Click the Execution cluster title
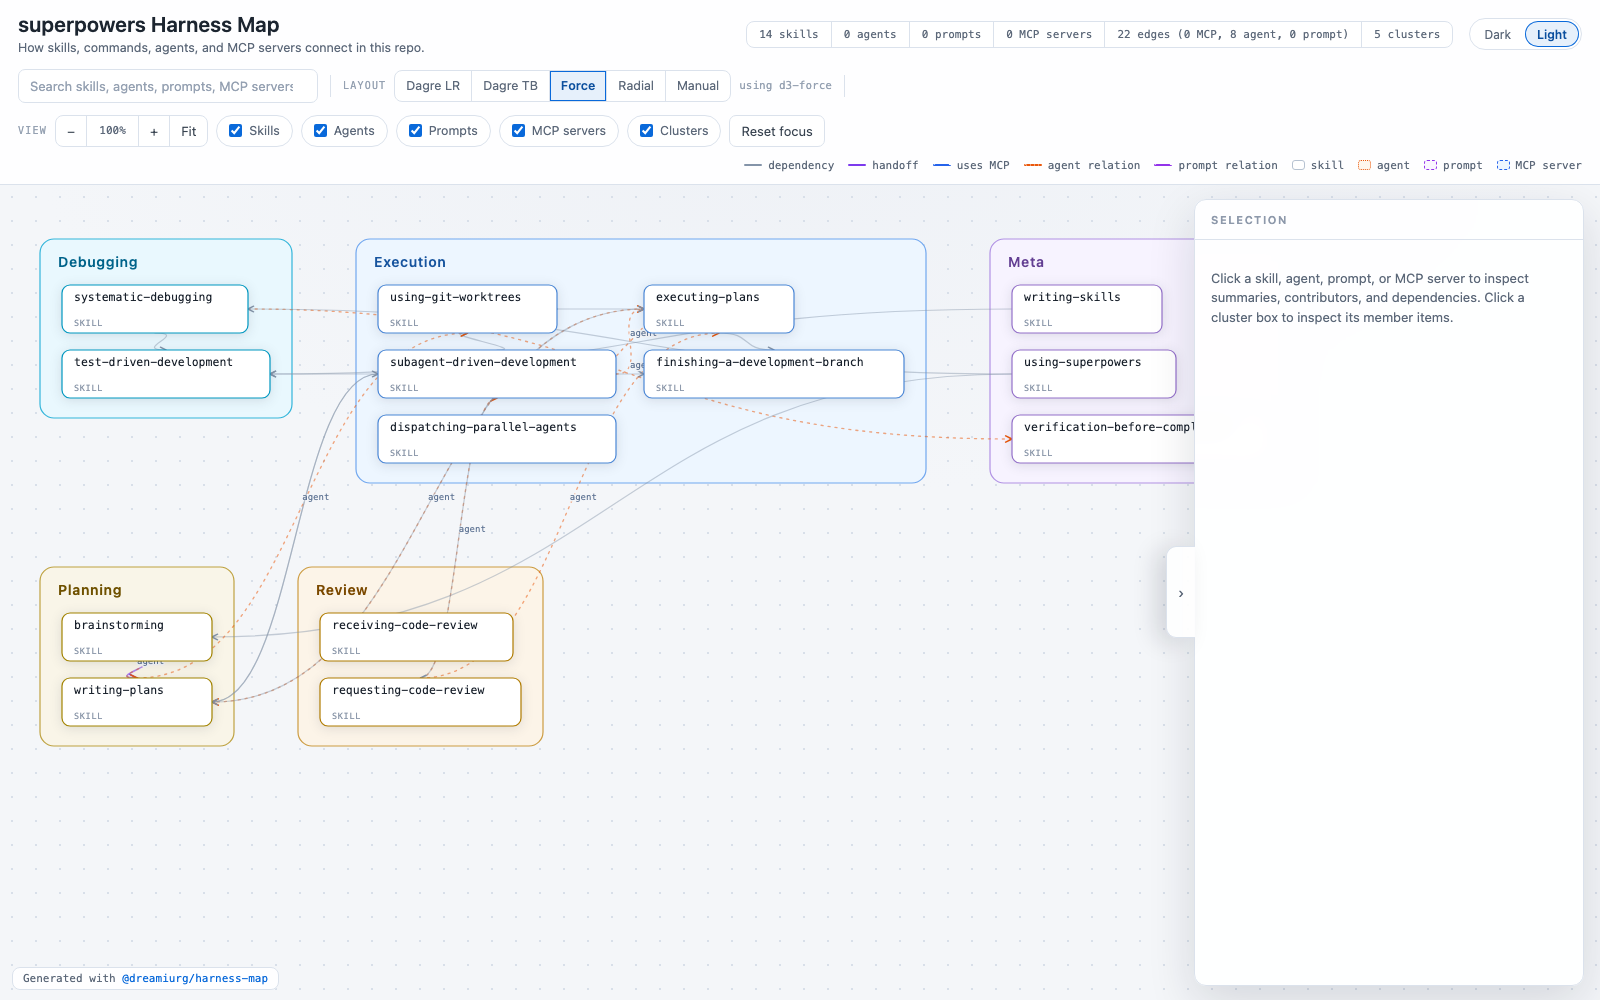This screenshot has height=1000, width=1600. pos(410,262)
